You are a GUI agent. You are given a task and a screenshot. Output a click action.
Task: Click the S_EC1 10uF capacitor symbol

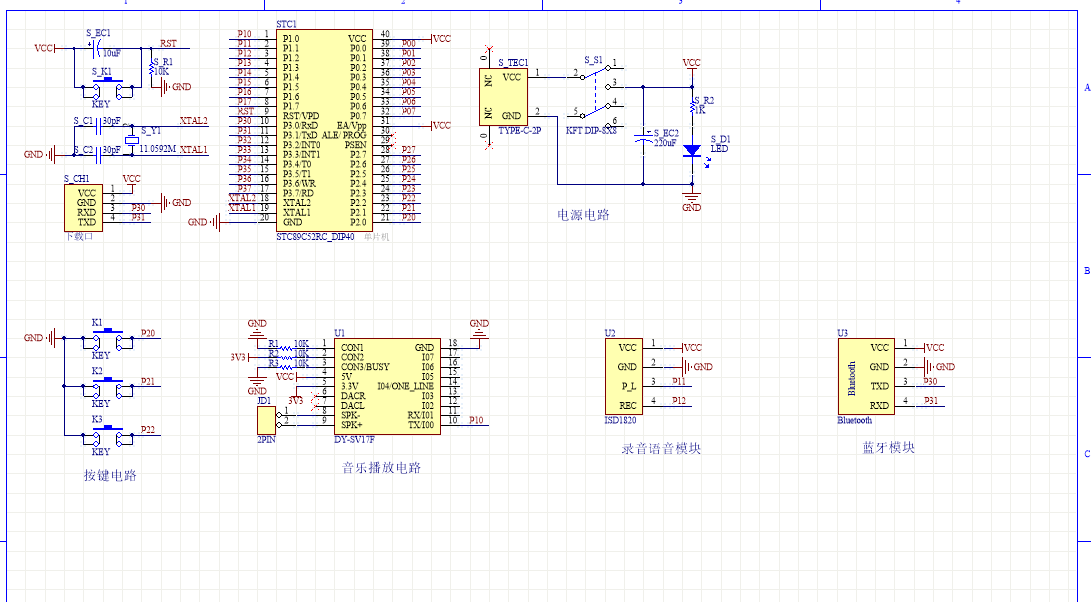coord(92,47)
